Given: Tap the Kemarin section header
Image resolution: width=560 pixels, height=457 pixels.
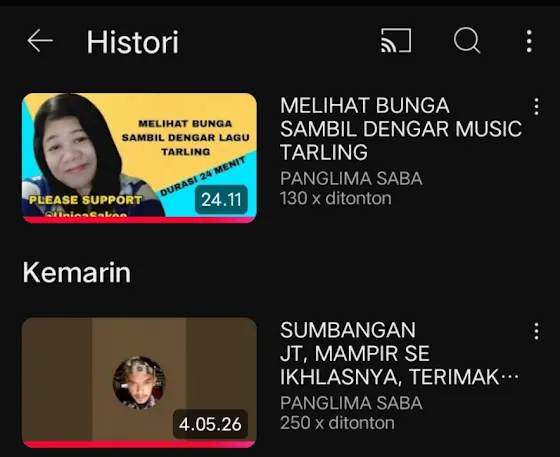Looking at the screenshot, I should 77,272.
